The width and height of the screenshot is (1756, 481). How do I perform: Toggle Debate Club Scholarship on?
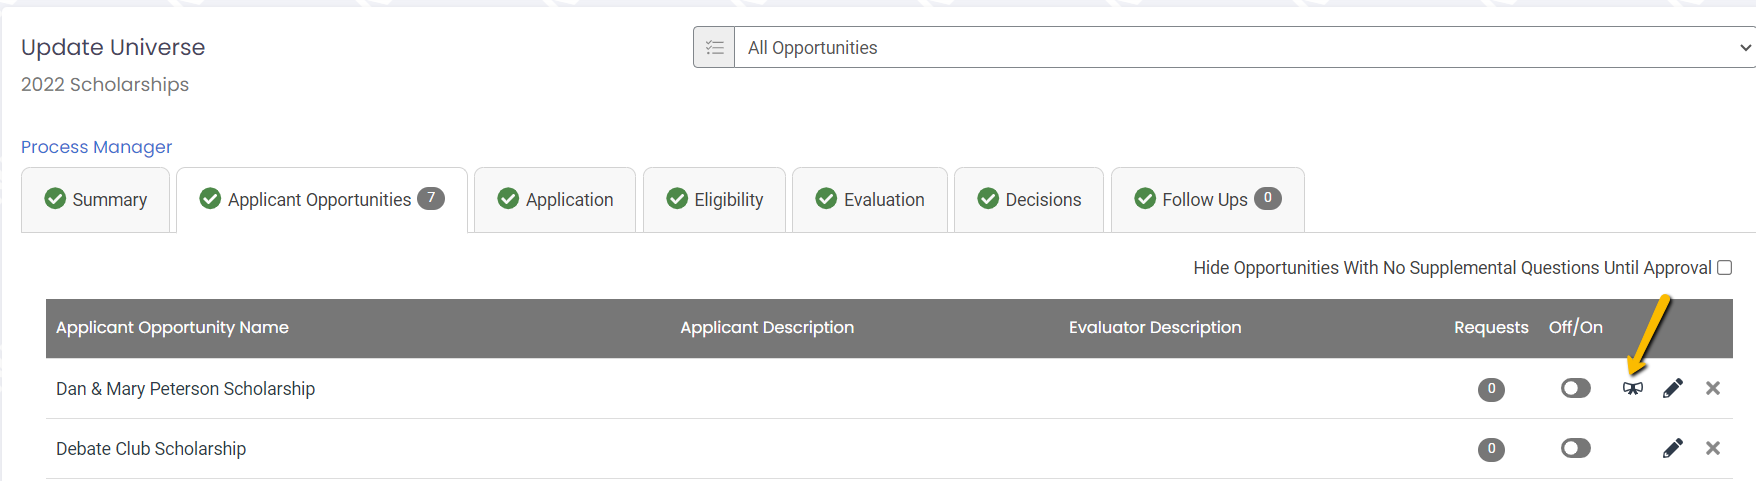pyautogui.click(x=1576, y=448)
